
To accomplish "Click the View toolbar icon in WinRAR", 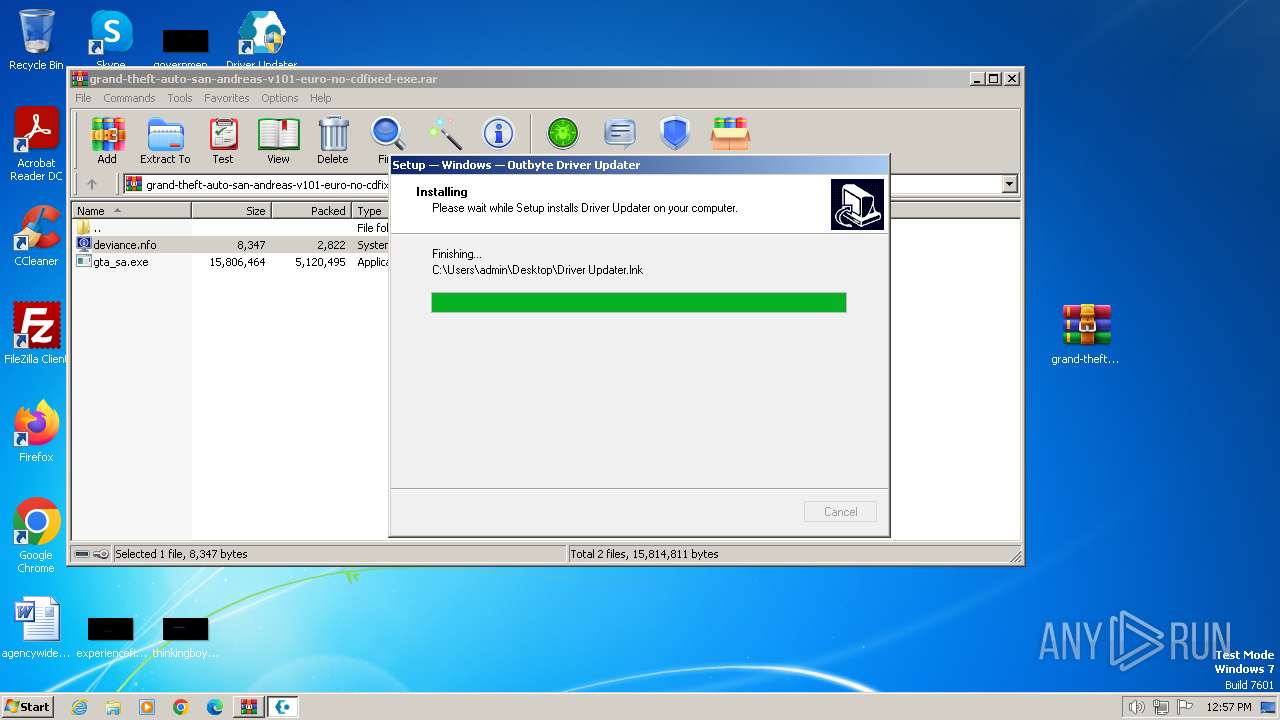I will coord(278,140).
